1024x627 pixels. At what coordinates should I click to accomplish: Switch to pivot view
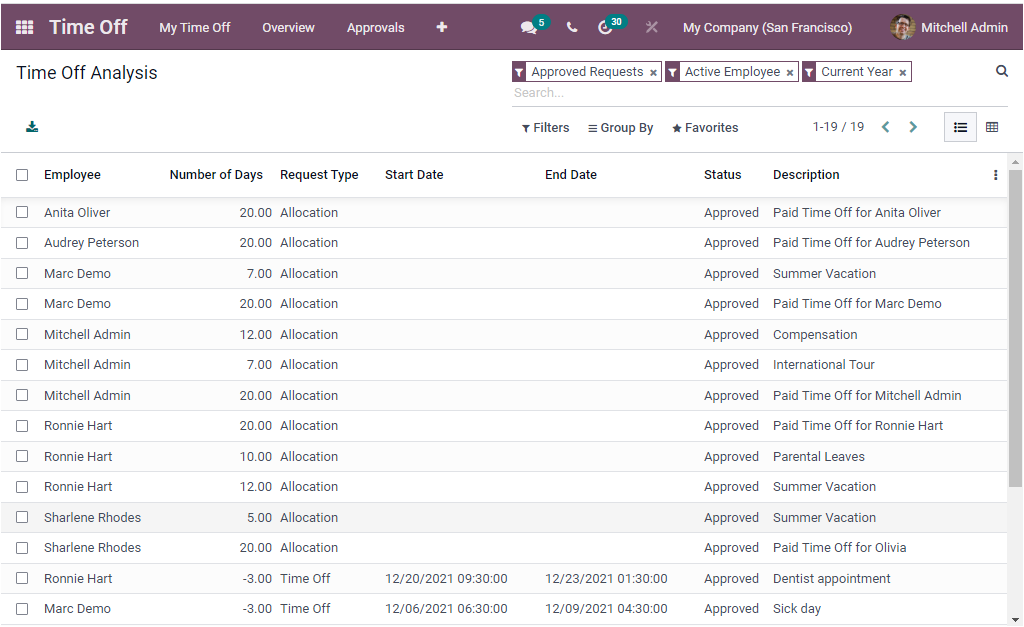point(992,127)
